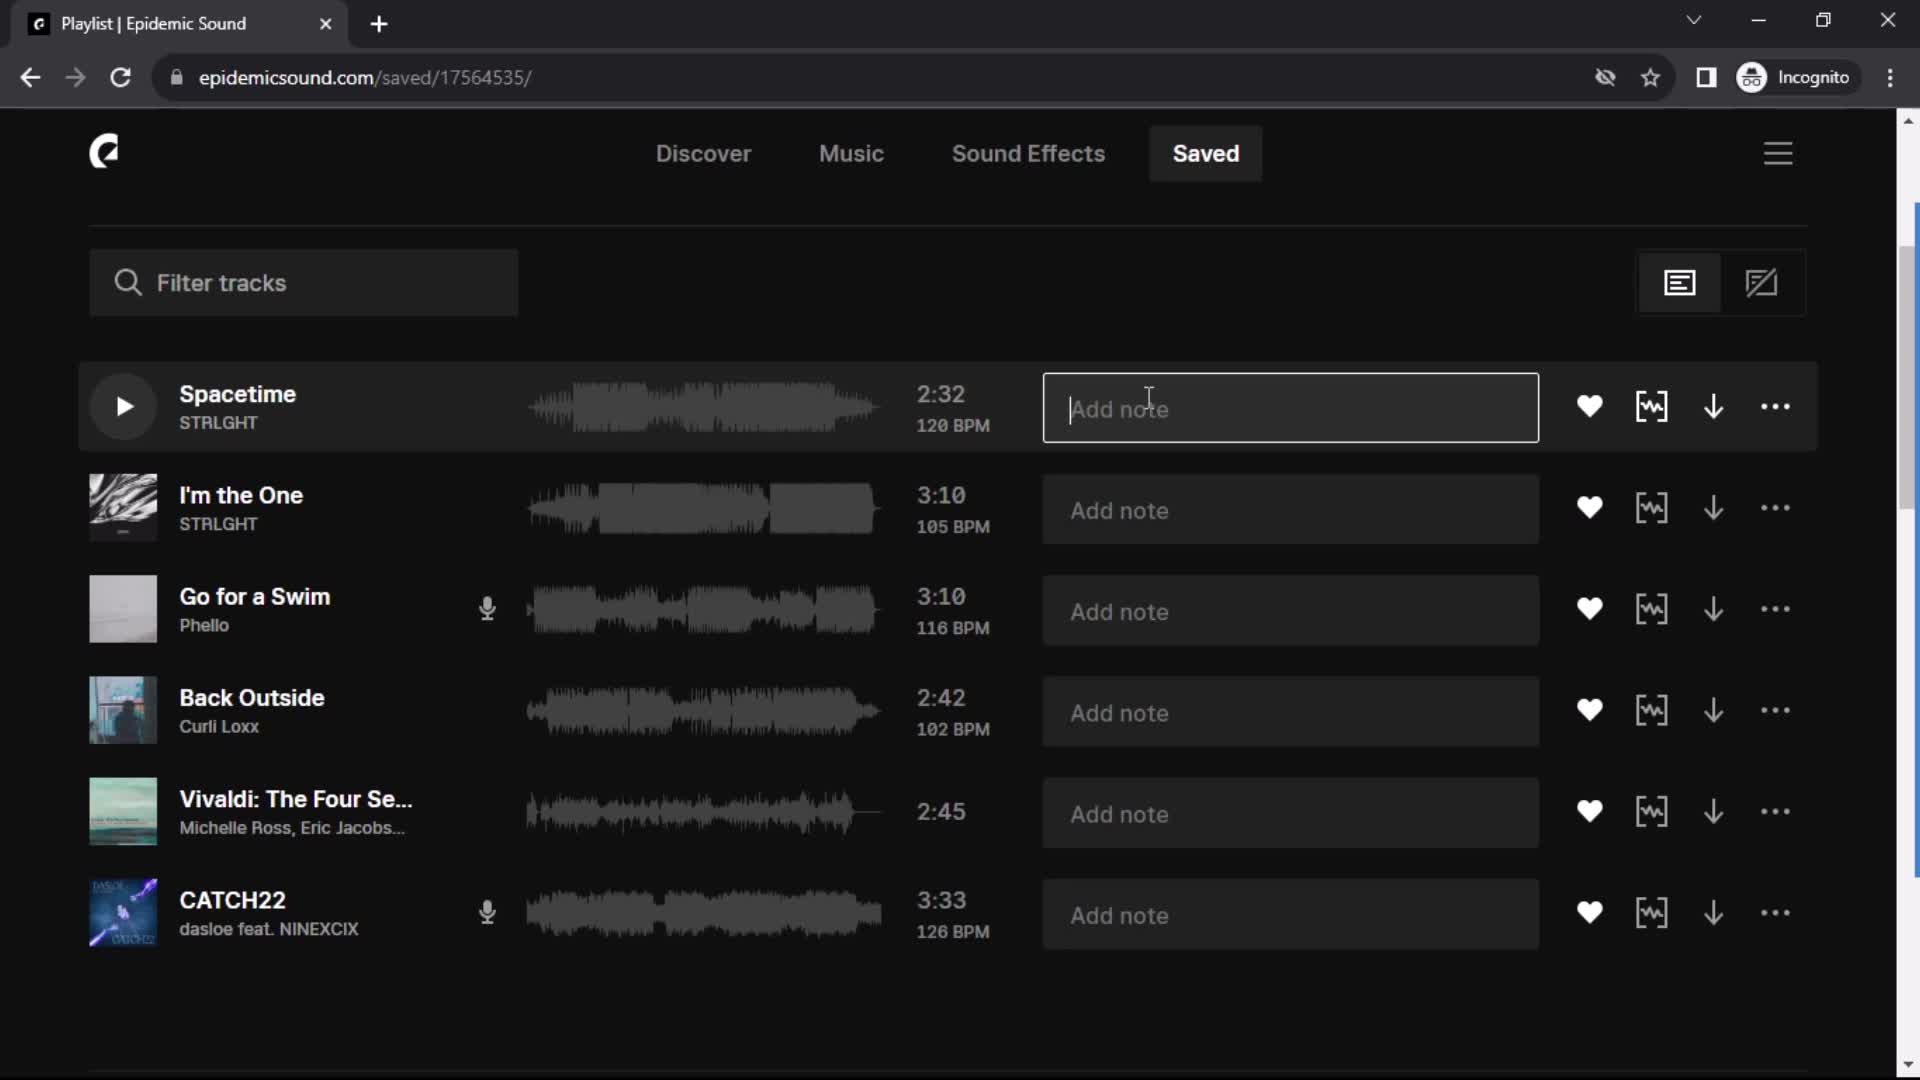The width and height of the screenshot is (1920, 1080).
Task: Unlike Go for a Swim via heart icon
Action: click(1589, 609)
